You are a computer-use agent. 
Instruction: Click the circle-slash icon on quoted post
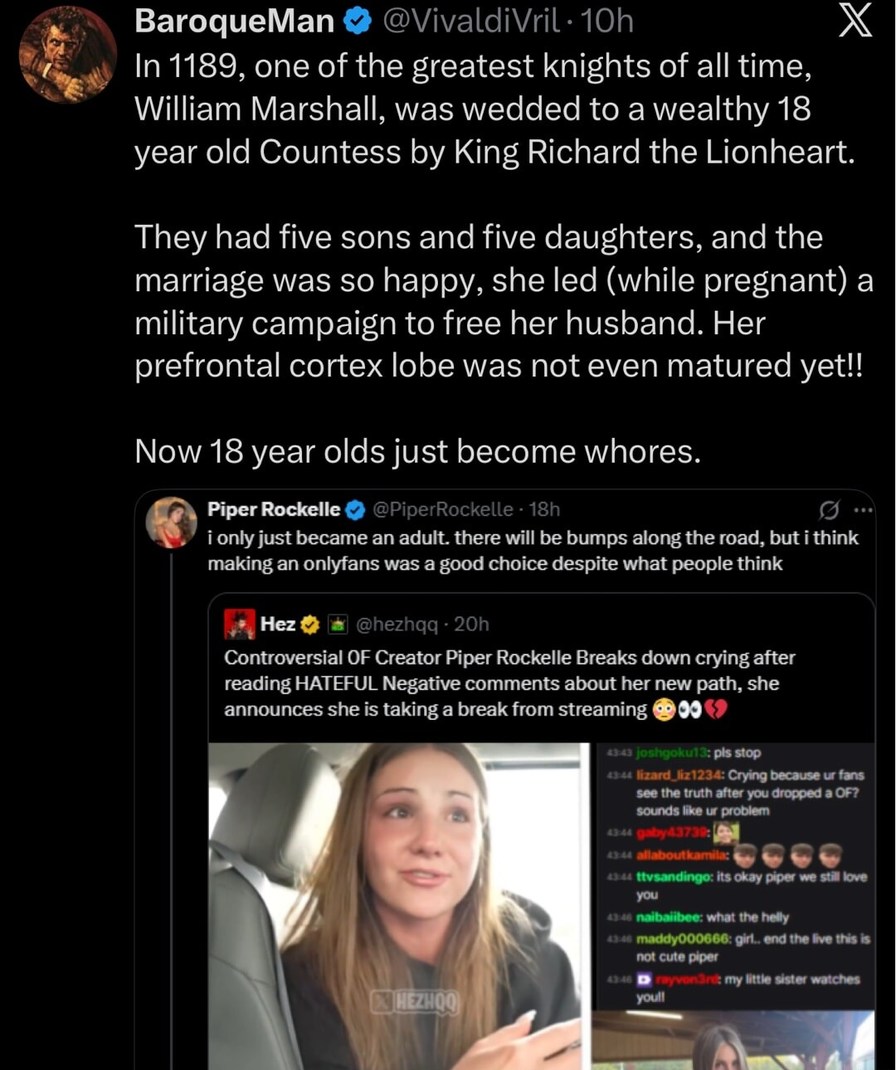pos(829,511)
